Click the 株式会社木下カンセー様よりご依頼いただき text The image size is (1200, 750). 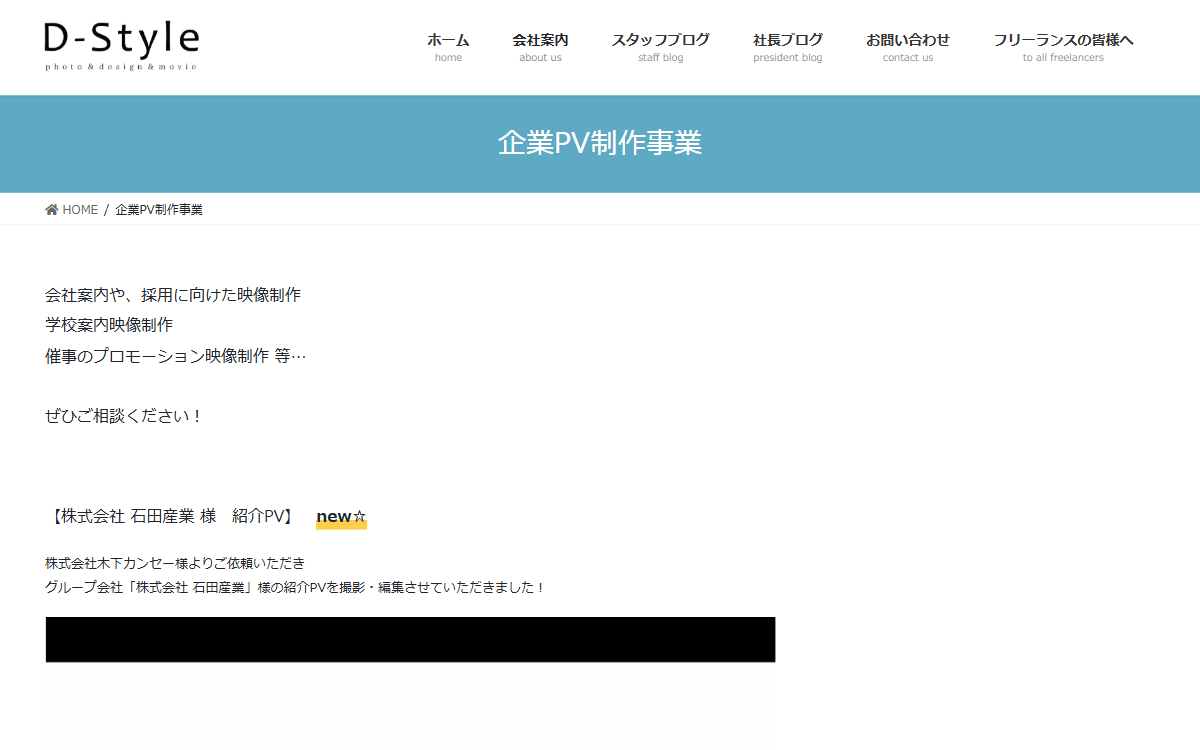pyautogui.click(x=175, y=563)
